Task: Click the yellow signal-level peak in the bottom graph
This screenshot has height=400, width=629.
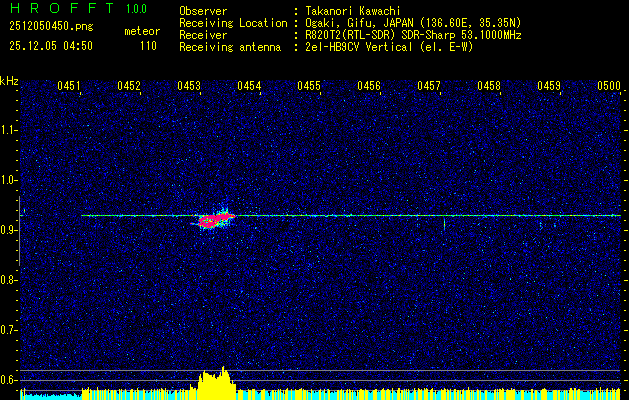Action: [217, 382]
